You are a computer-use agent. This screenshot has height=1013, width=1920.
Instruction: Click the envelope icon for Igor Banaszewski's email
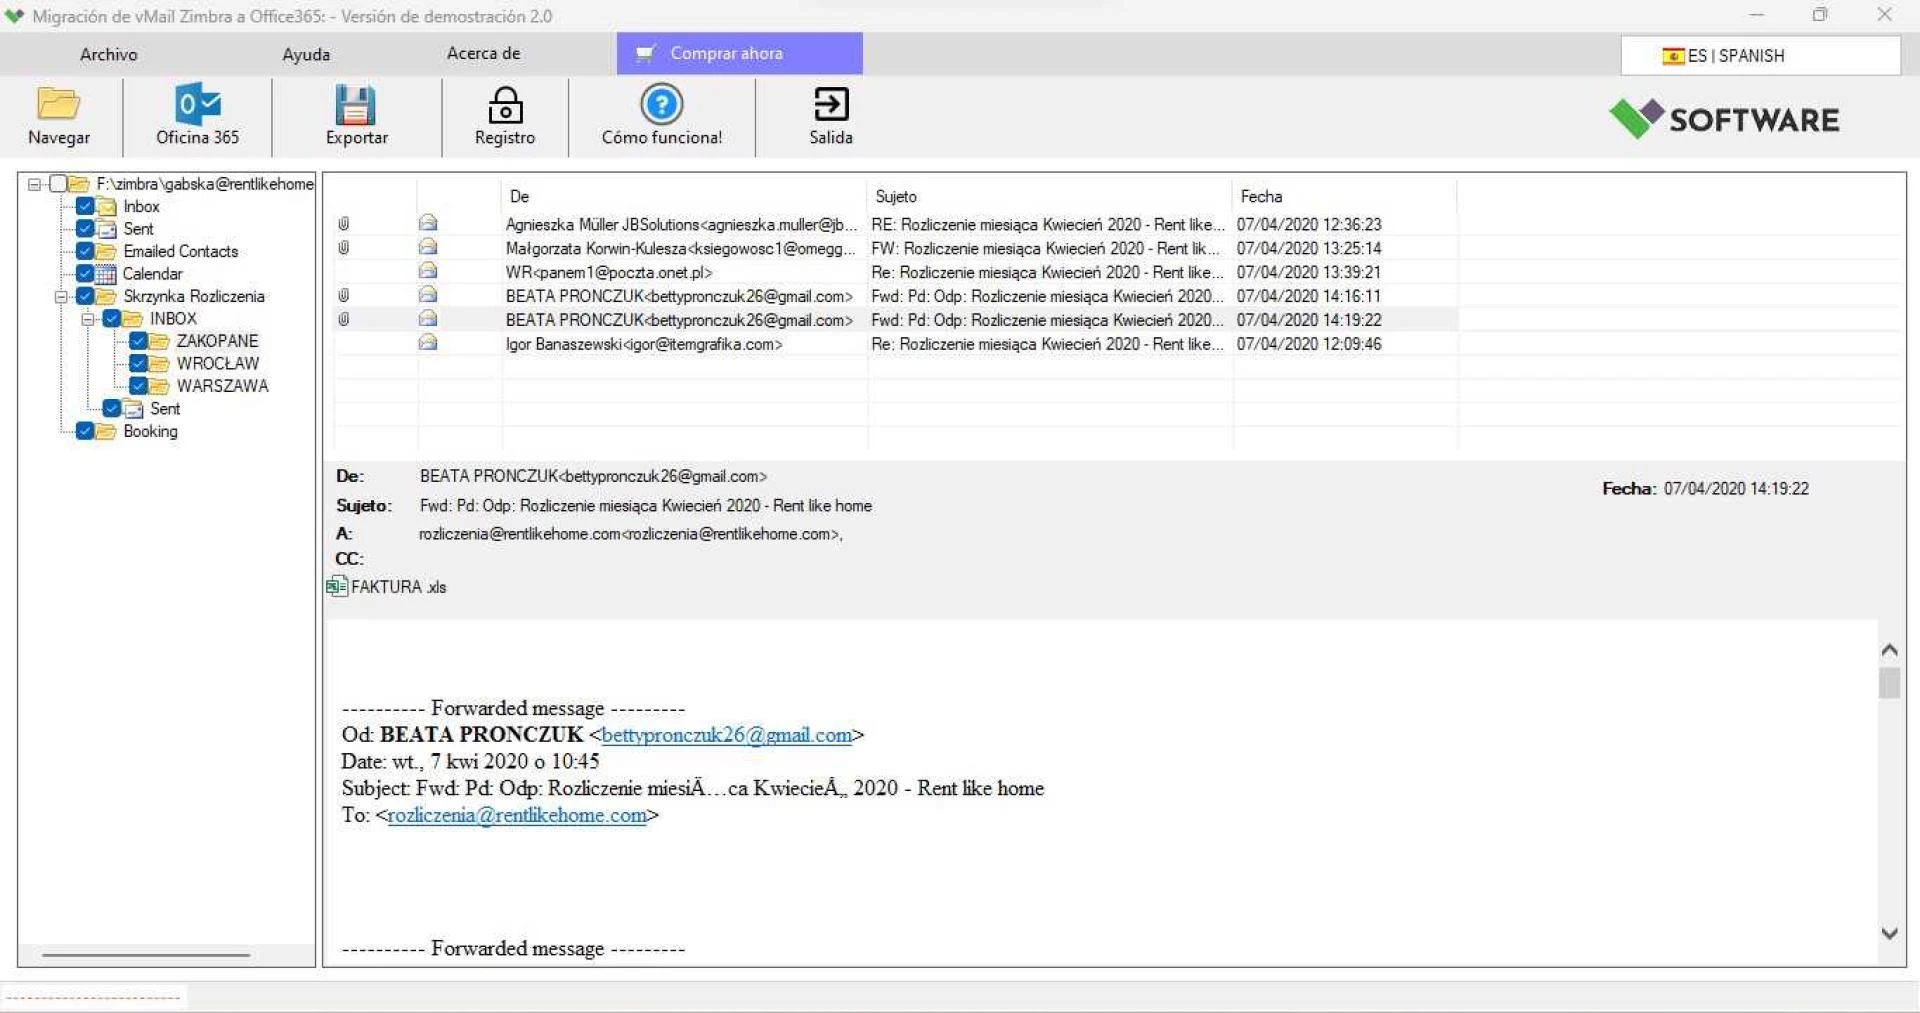tap(428, 343)
